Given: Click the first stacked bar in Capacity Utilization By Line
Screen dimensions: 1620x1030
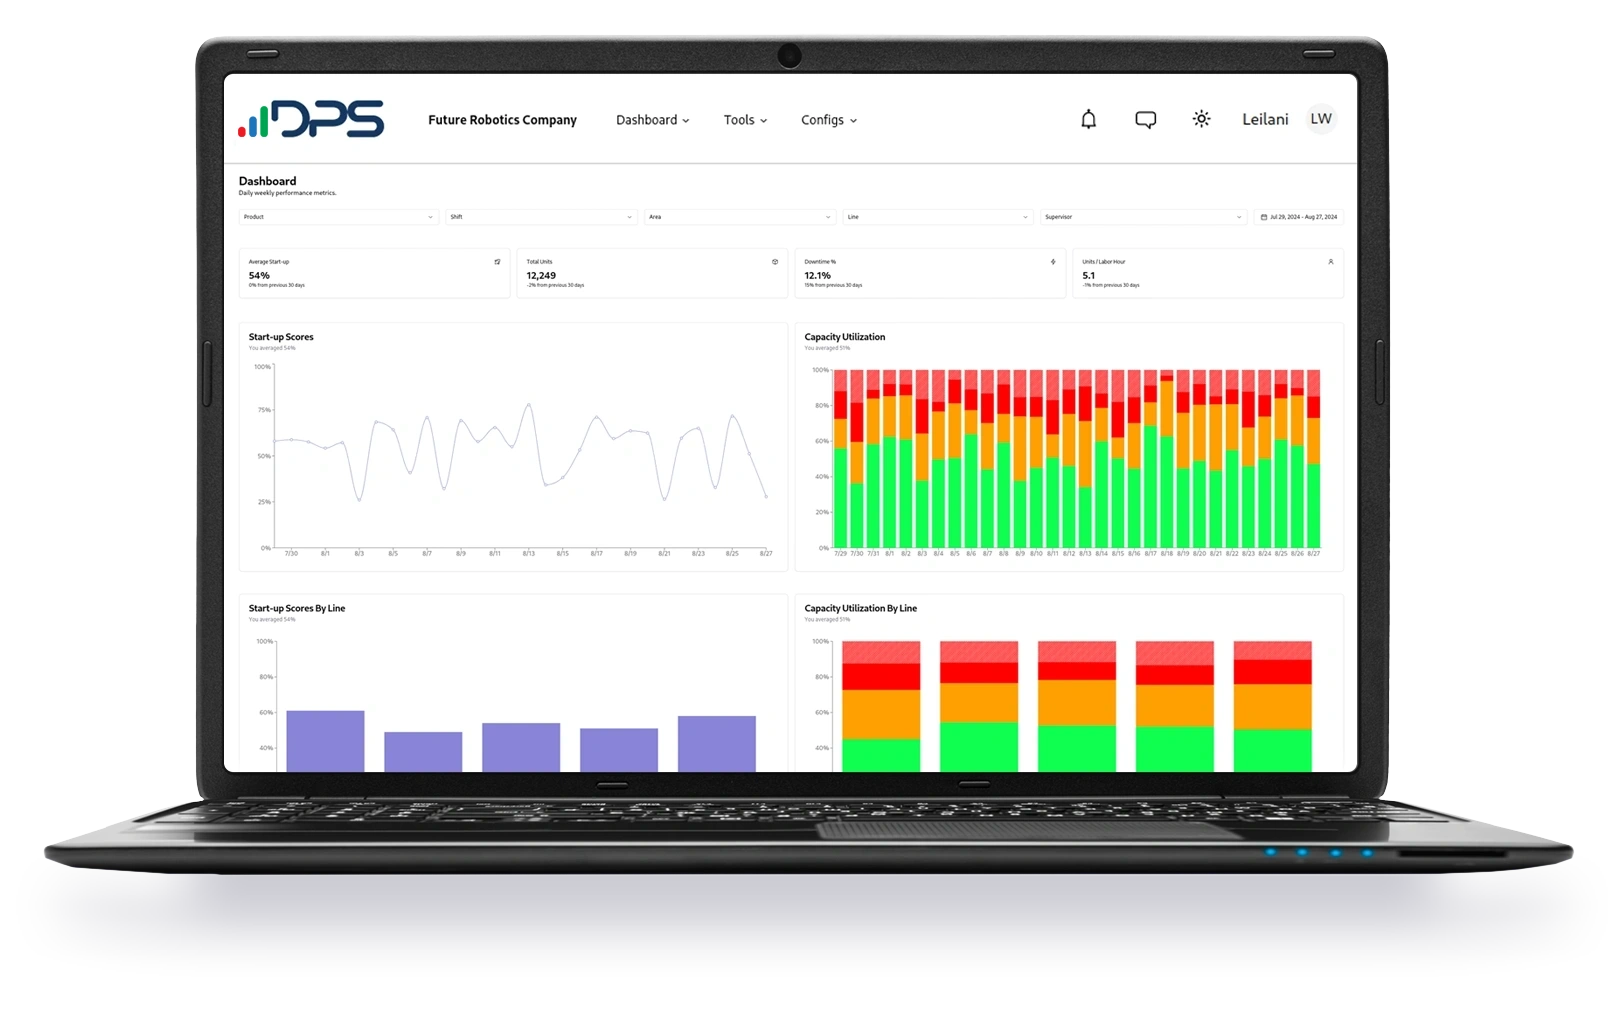Looking at the screenshot, I should pos(881,707).
